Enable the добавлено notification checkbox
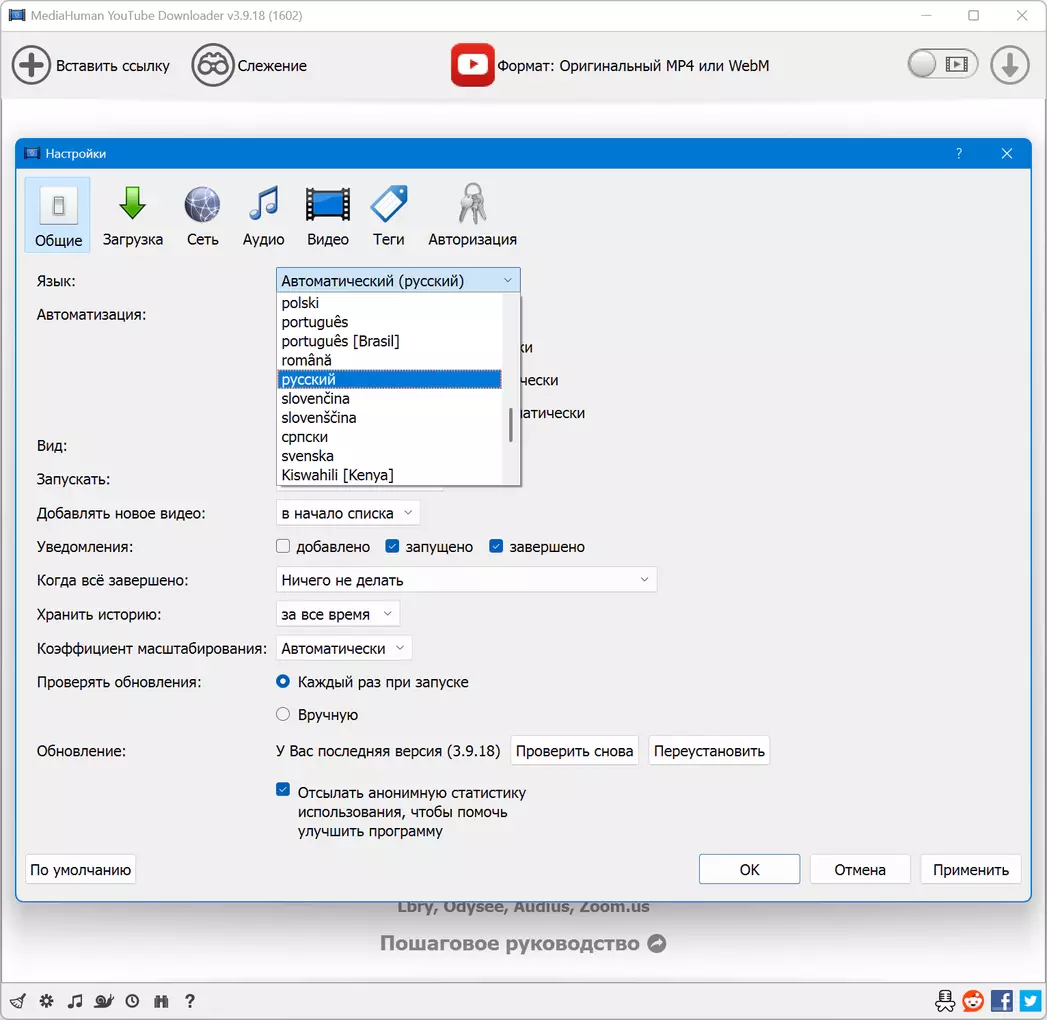This screenshot has width=1047, height=1020. pos(283,547)
